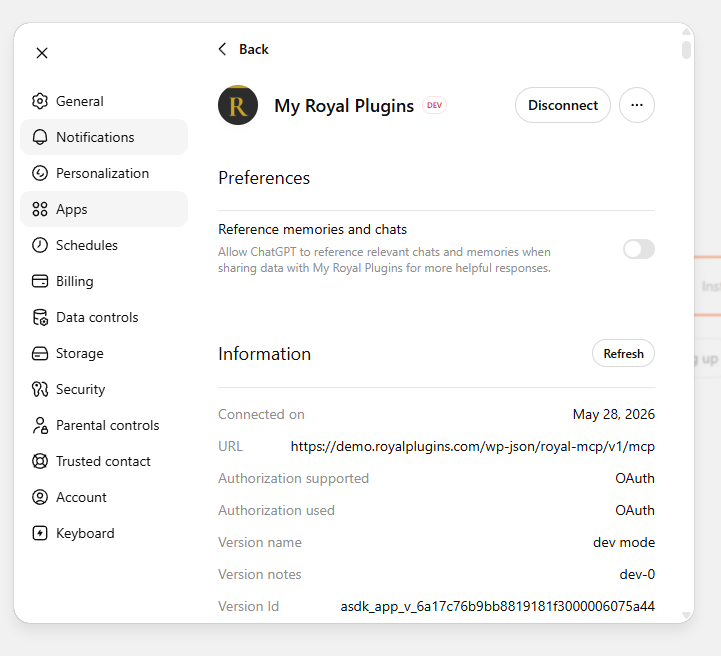Screen dimensions: 721x656
Task: Click the Version Id value asdk_app_v_6a17c76...
Action: (498, 606)
